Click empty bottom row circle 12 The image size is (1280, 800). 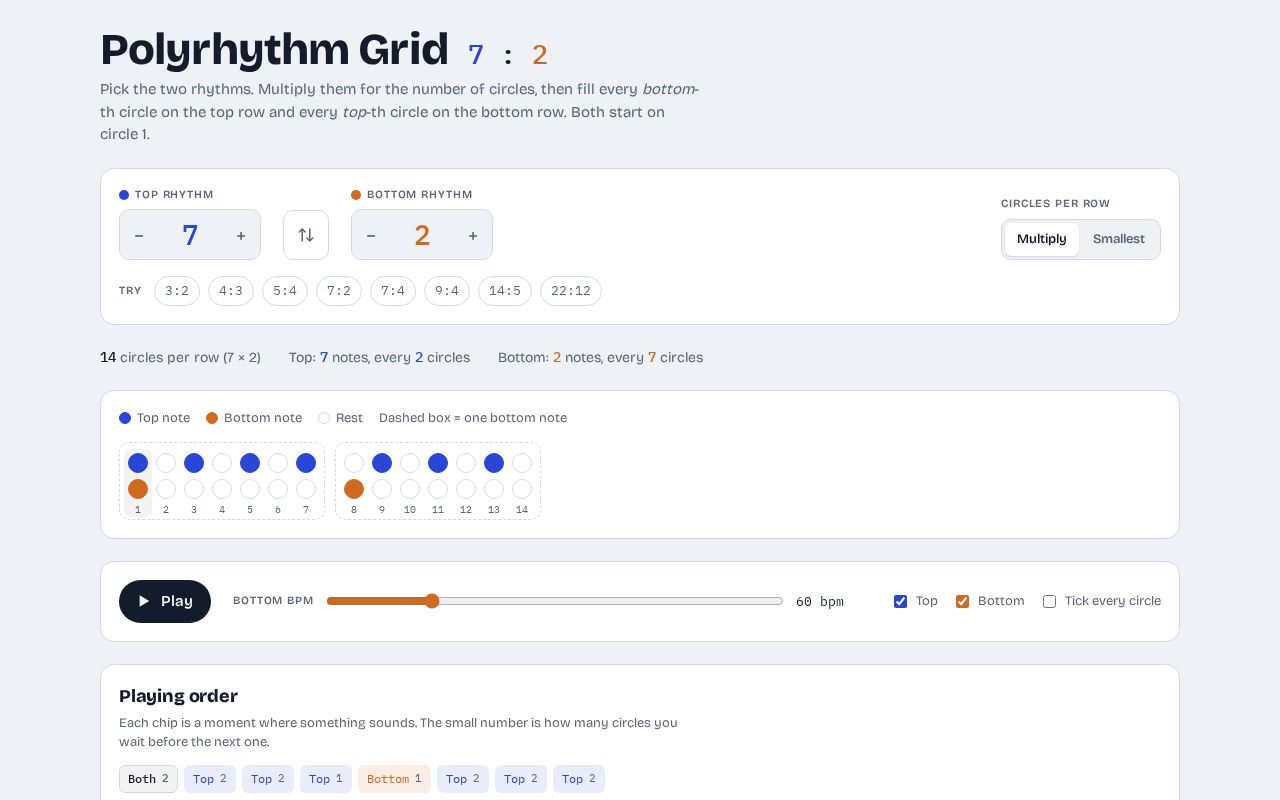466,489
